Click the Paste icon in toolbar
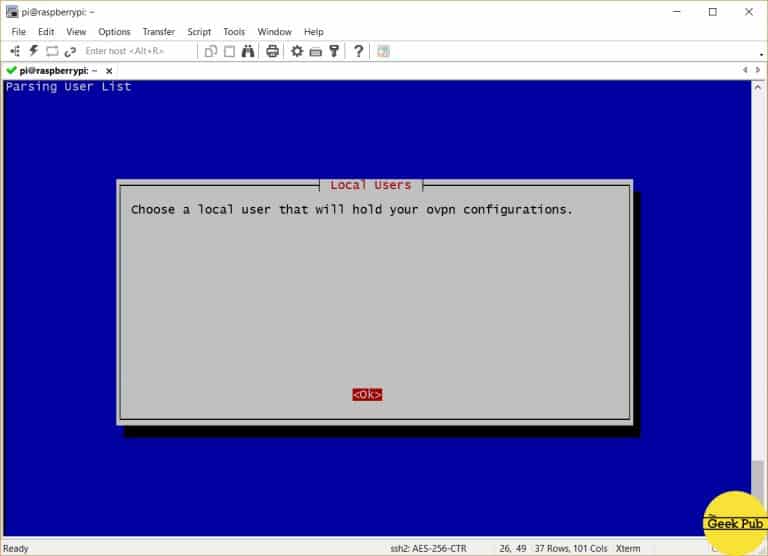This screenshot has height=556, width=768. tap(229, 51)
